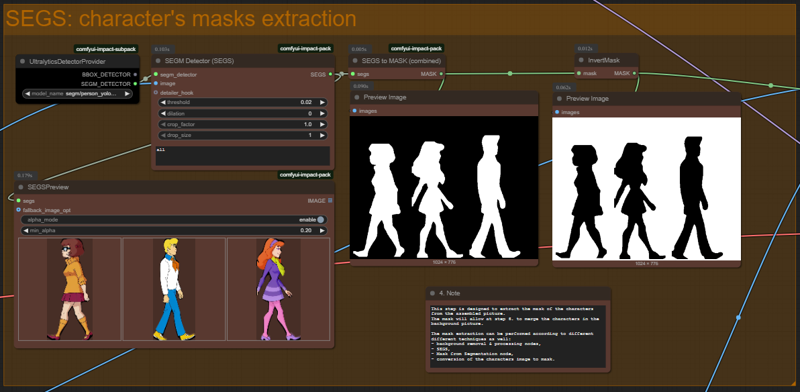This screenshot has height=392, width=800.
Task: Increase drop_size with the right arrow
Action: tap(322, 135)
